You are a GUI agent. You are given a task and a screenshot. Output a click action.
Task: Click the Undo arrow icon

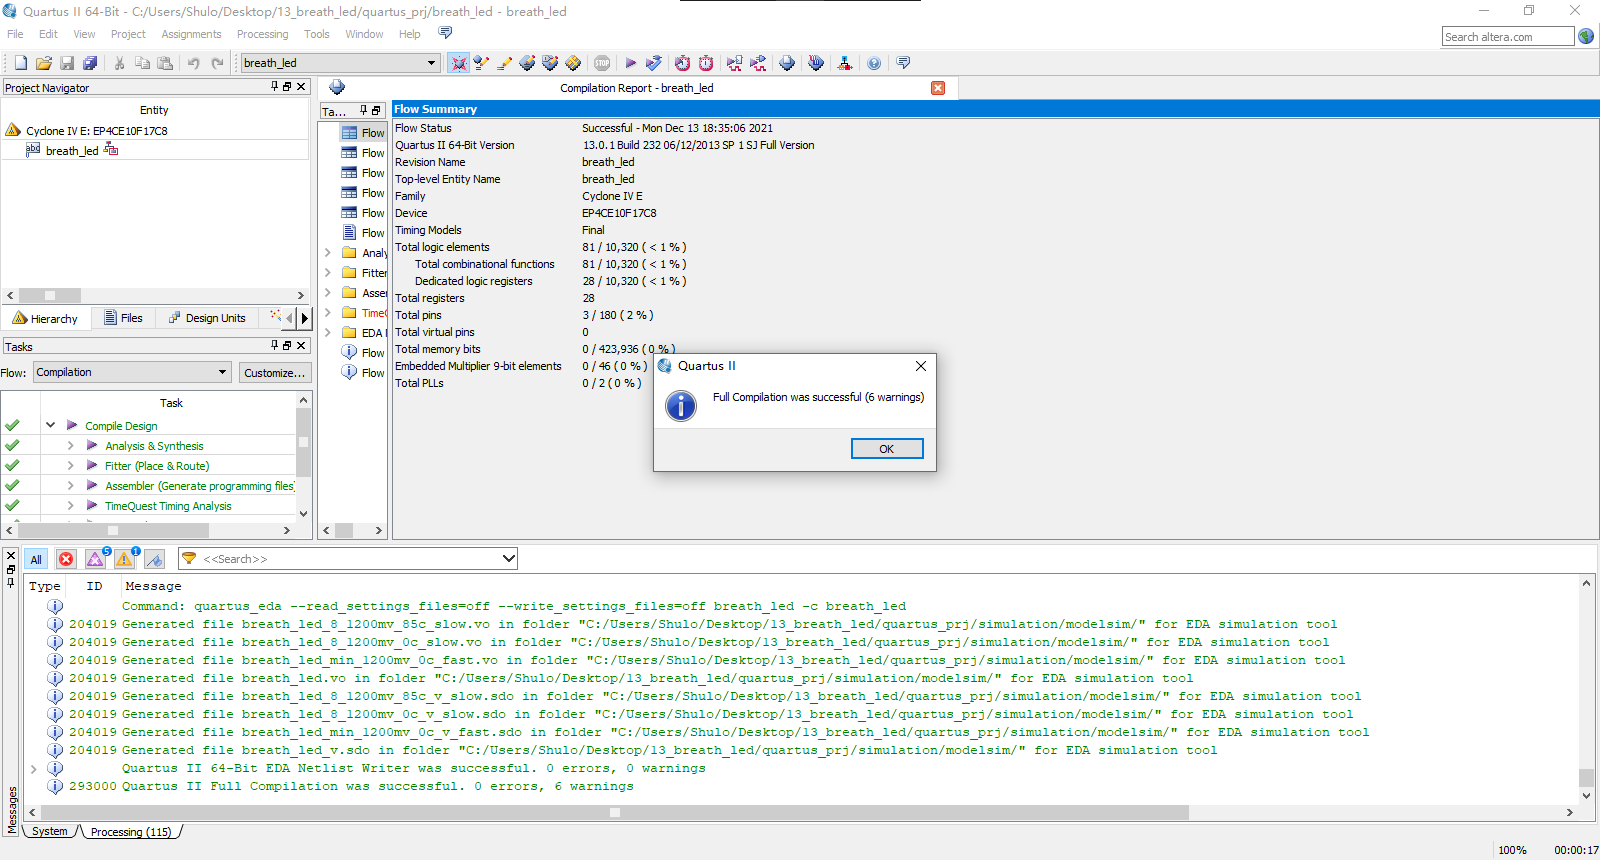coord(193,63)
